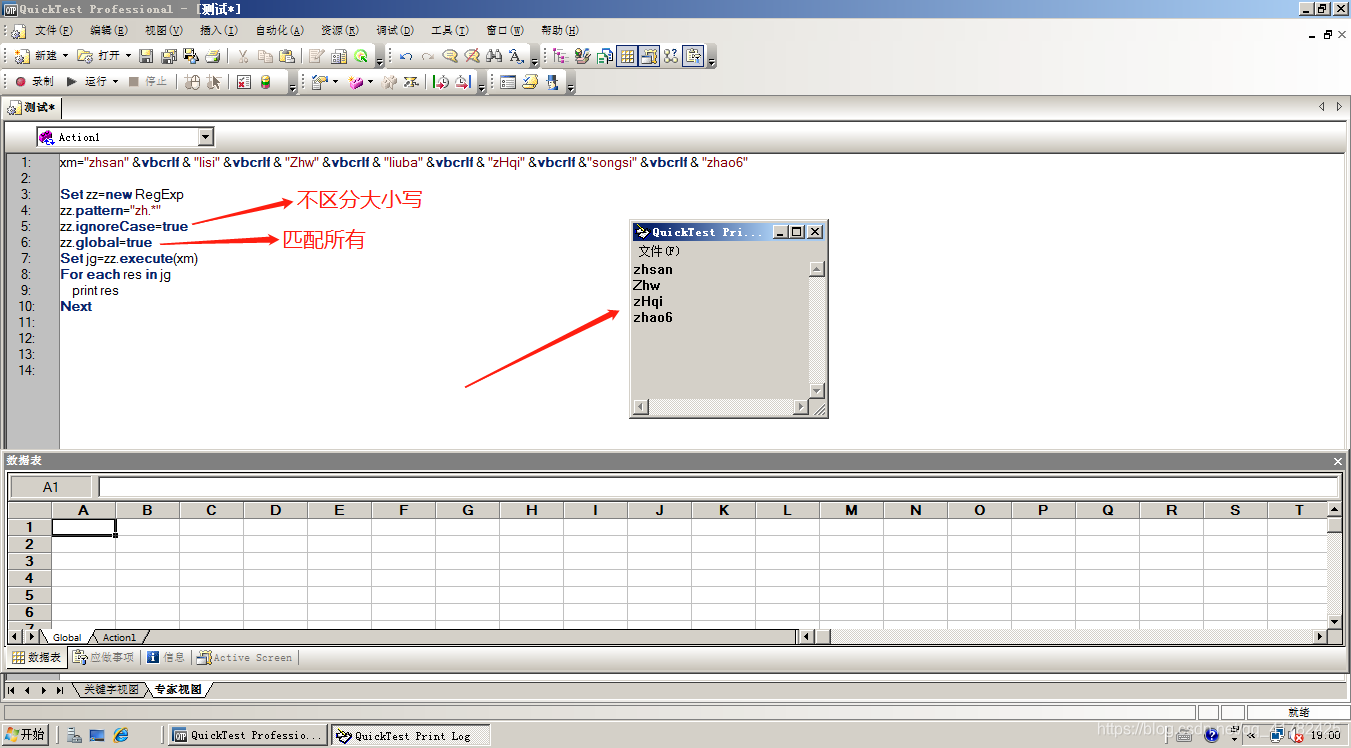Select the 测试* document tab
Screen dimensions: 1351x748
point(32,107)
